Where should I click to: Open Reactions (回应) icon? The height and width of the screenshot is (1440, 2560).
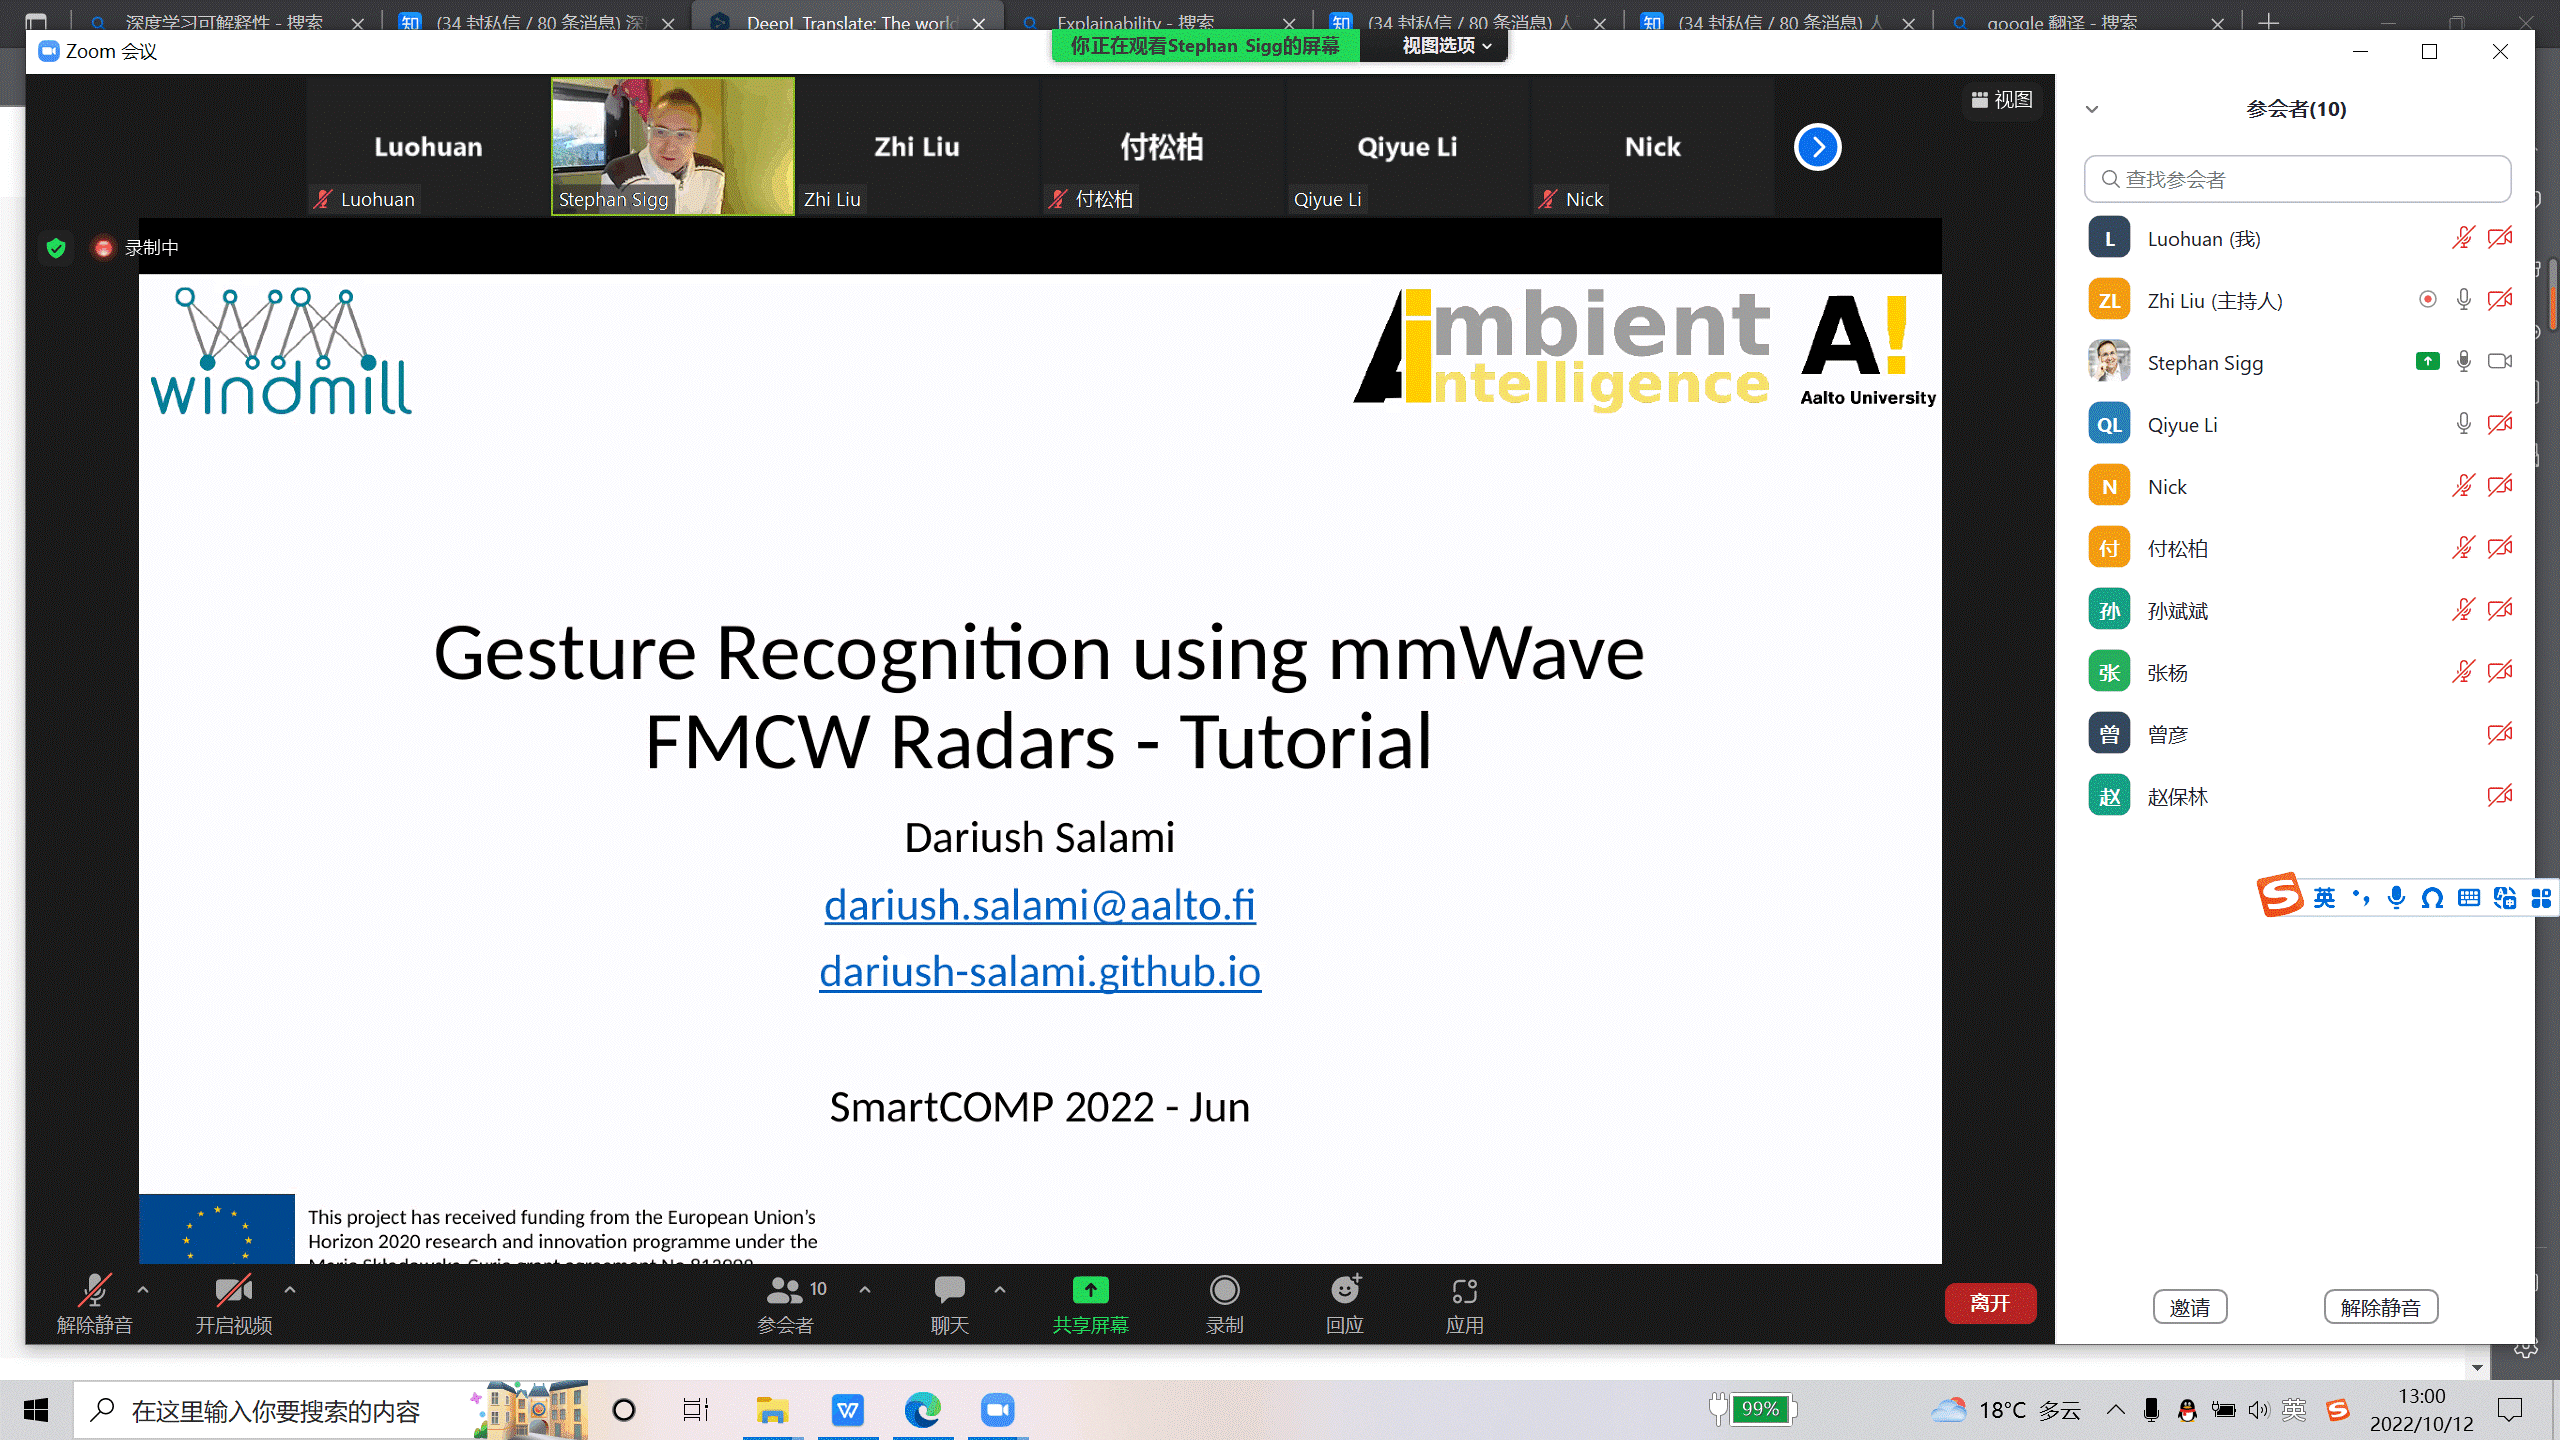1345,1291
